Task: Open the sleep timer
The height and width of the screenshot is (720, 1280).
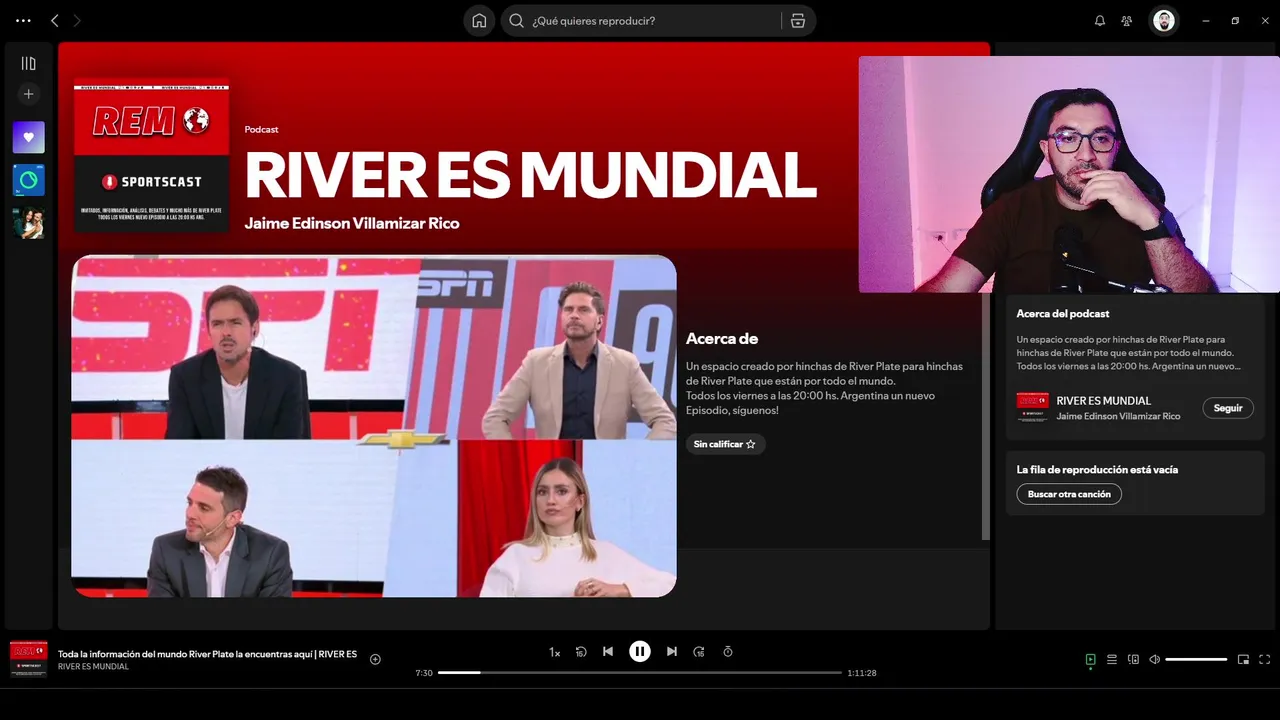Action: (x=728, y=652)
